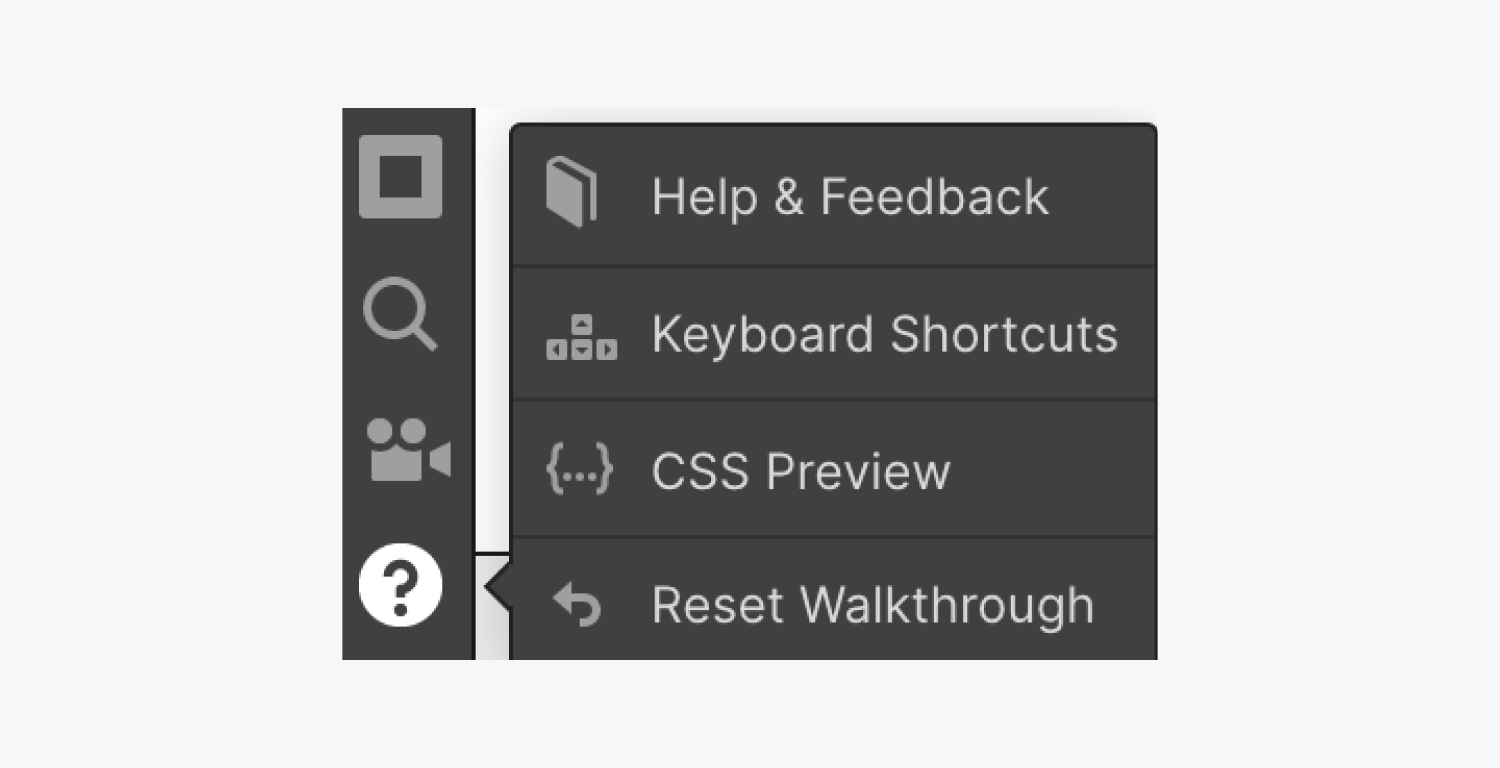Click the "Help & Feedback" text label
The width and height of the screenshot is (1500, 768).
(x=850, y=196)
